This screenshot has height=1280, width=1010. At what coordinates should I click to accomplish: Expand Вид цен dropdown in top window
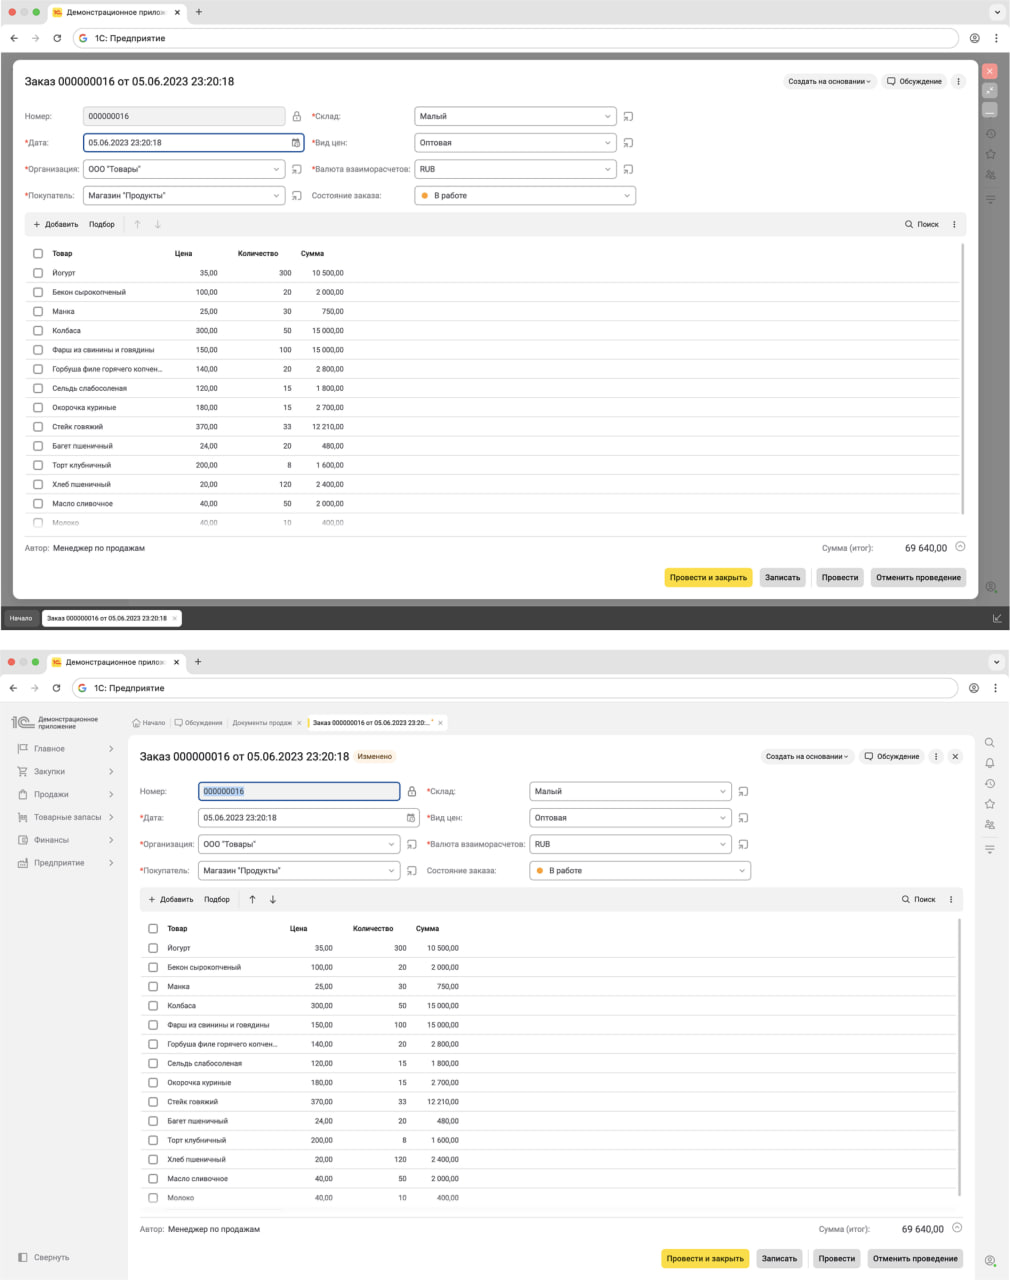[607, 143]
